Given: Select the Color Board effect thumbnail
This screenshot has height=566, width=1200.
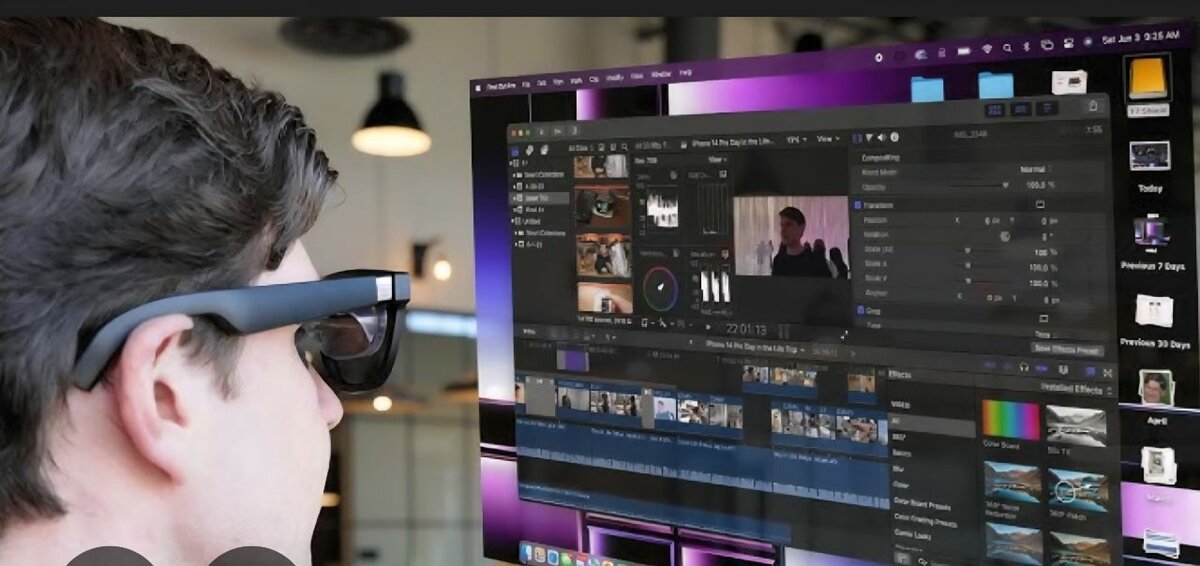Looking at the screenshot, I should pyautogui.click(x=1012, y=420).
